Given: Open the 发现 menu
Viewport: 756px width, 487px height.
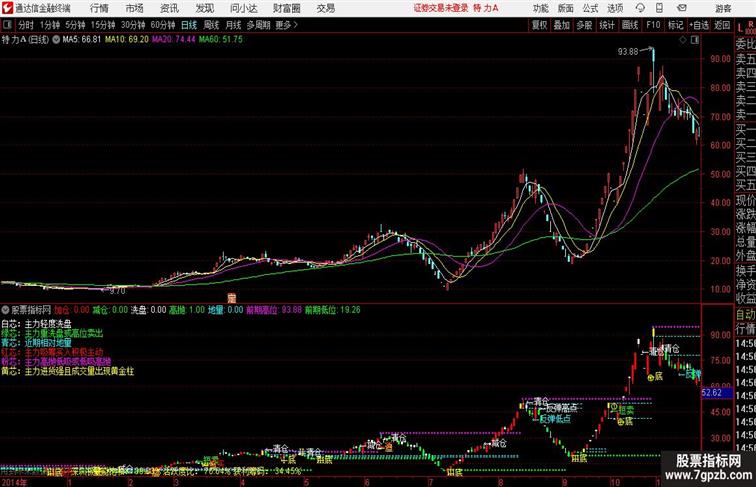Looking at the screenshot, I should [x=205, y=8].
